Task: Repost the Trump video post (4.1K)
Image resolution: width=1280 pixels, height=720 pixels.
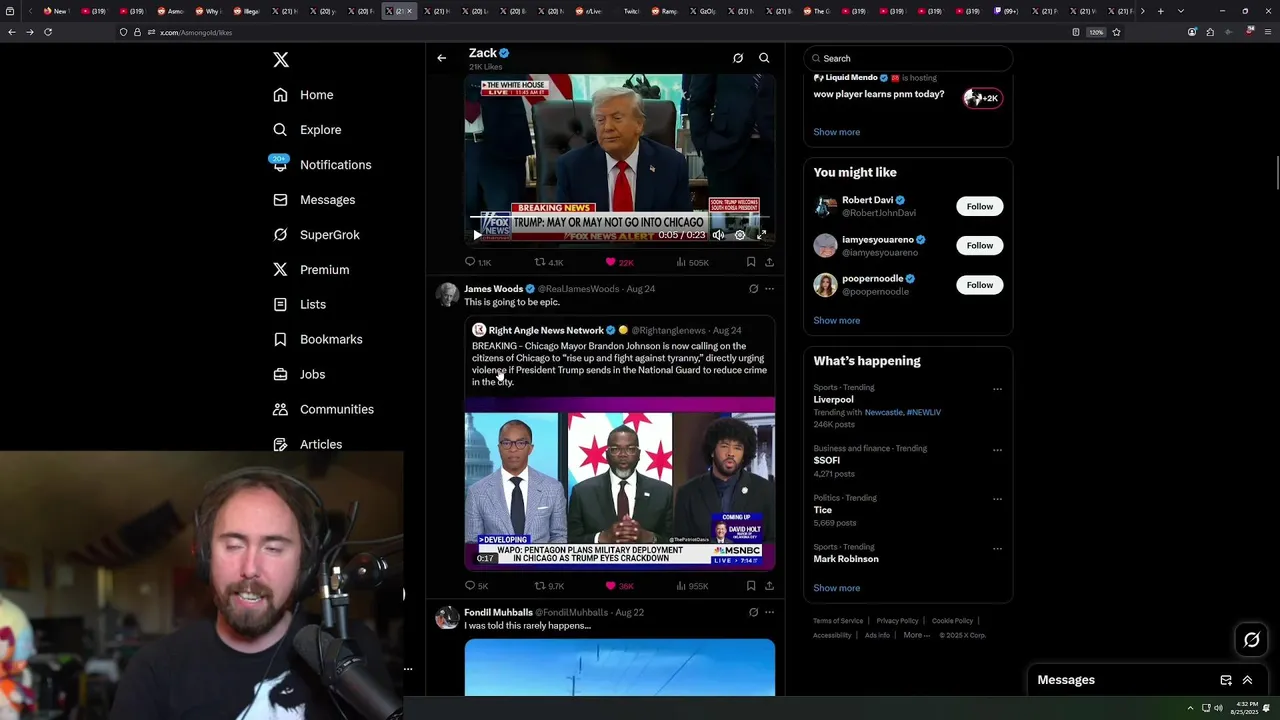Action: coord(549,262)
